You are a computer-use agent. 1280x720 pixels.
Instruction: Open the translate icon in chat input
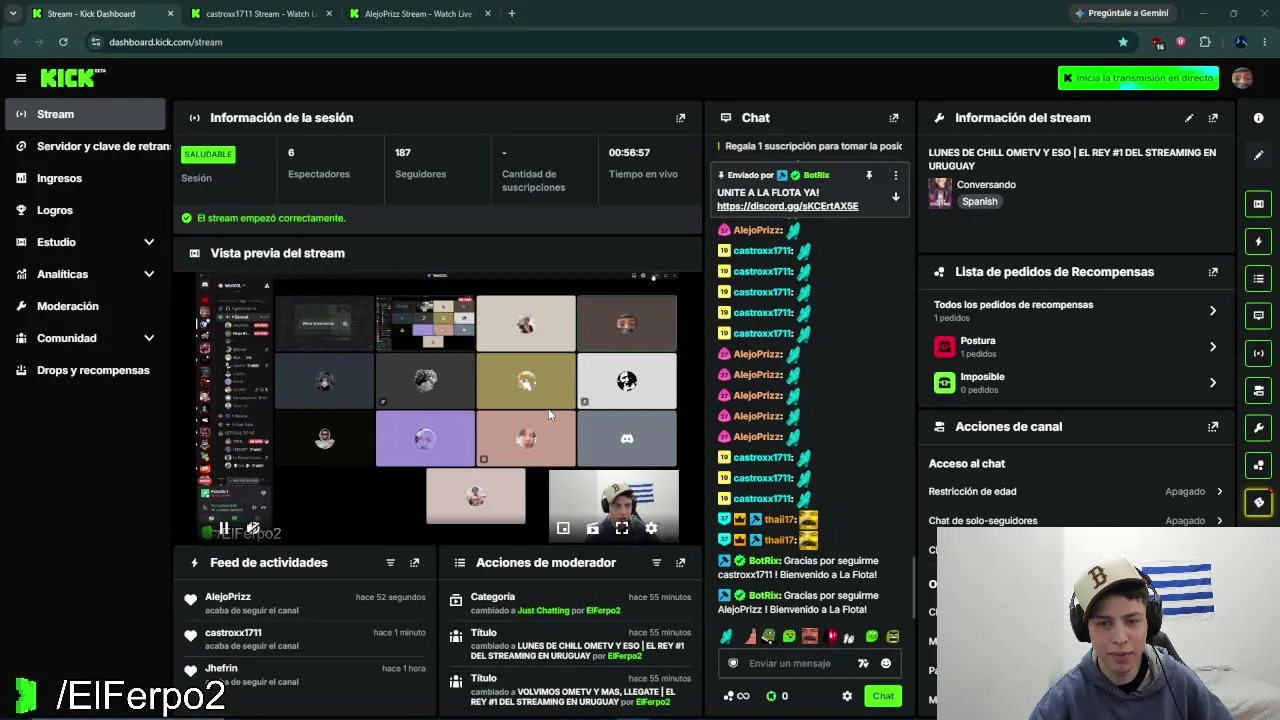(863, 663)
